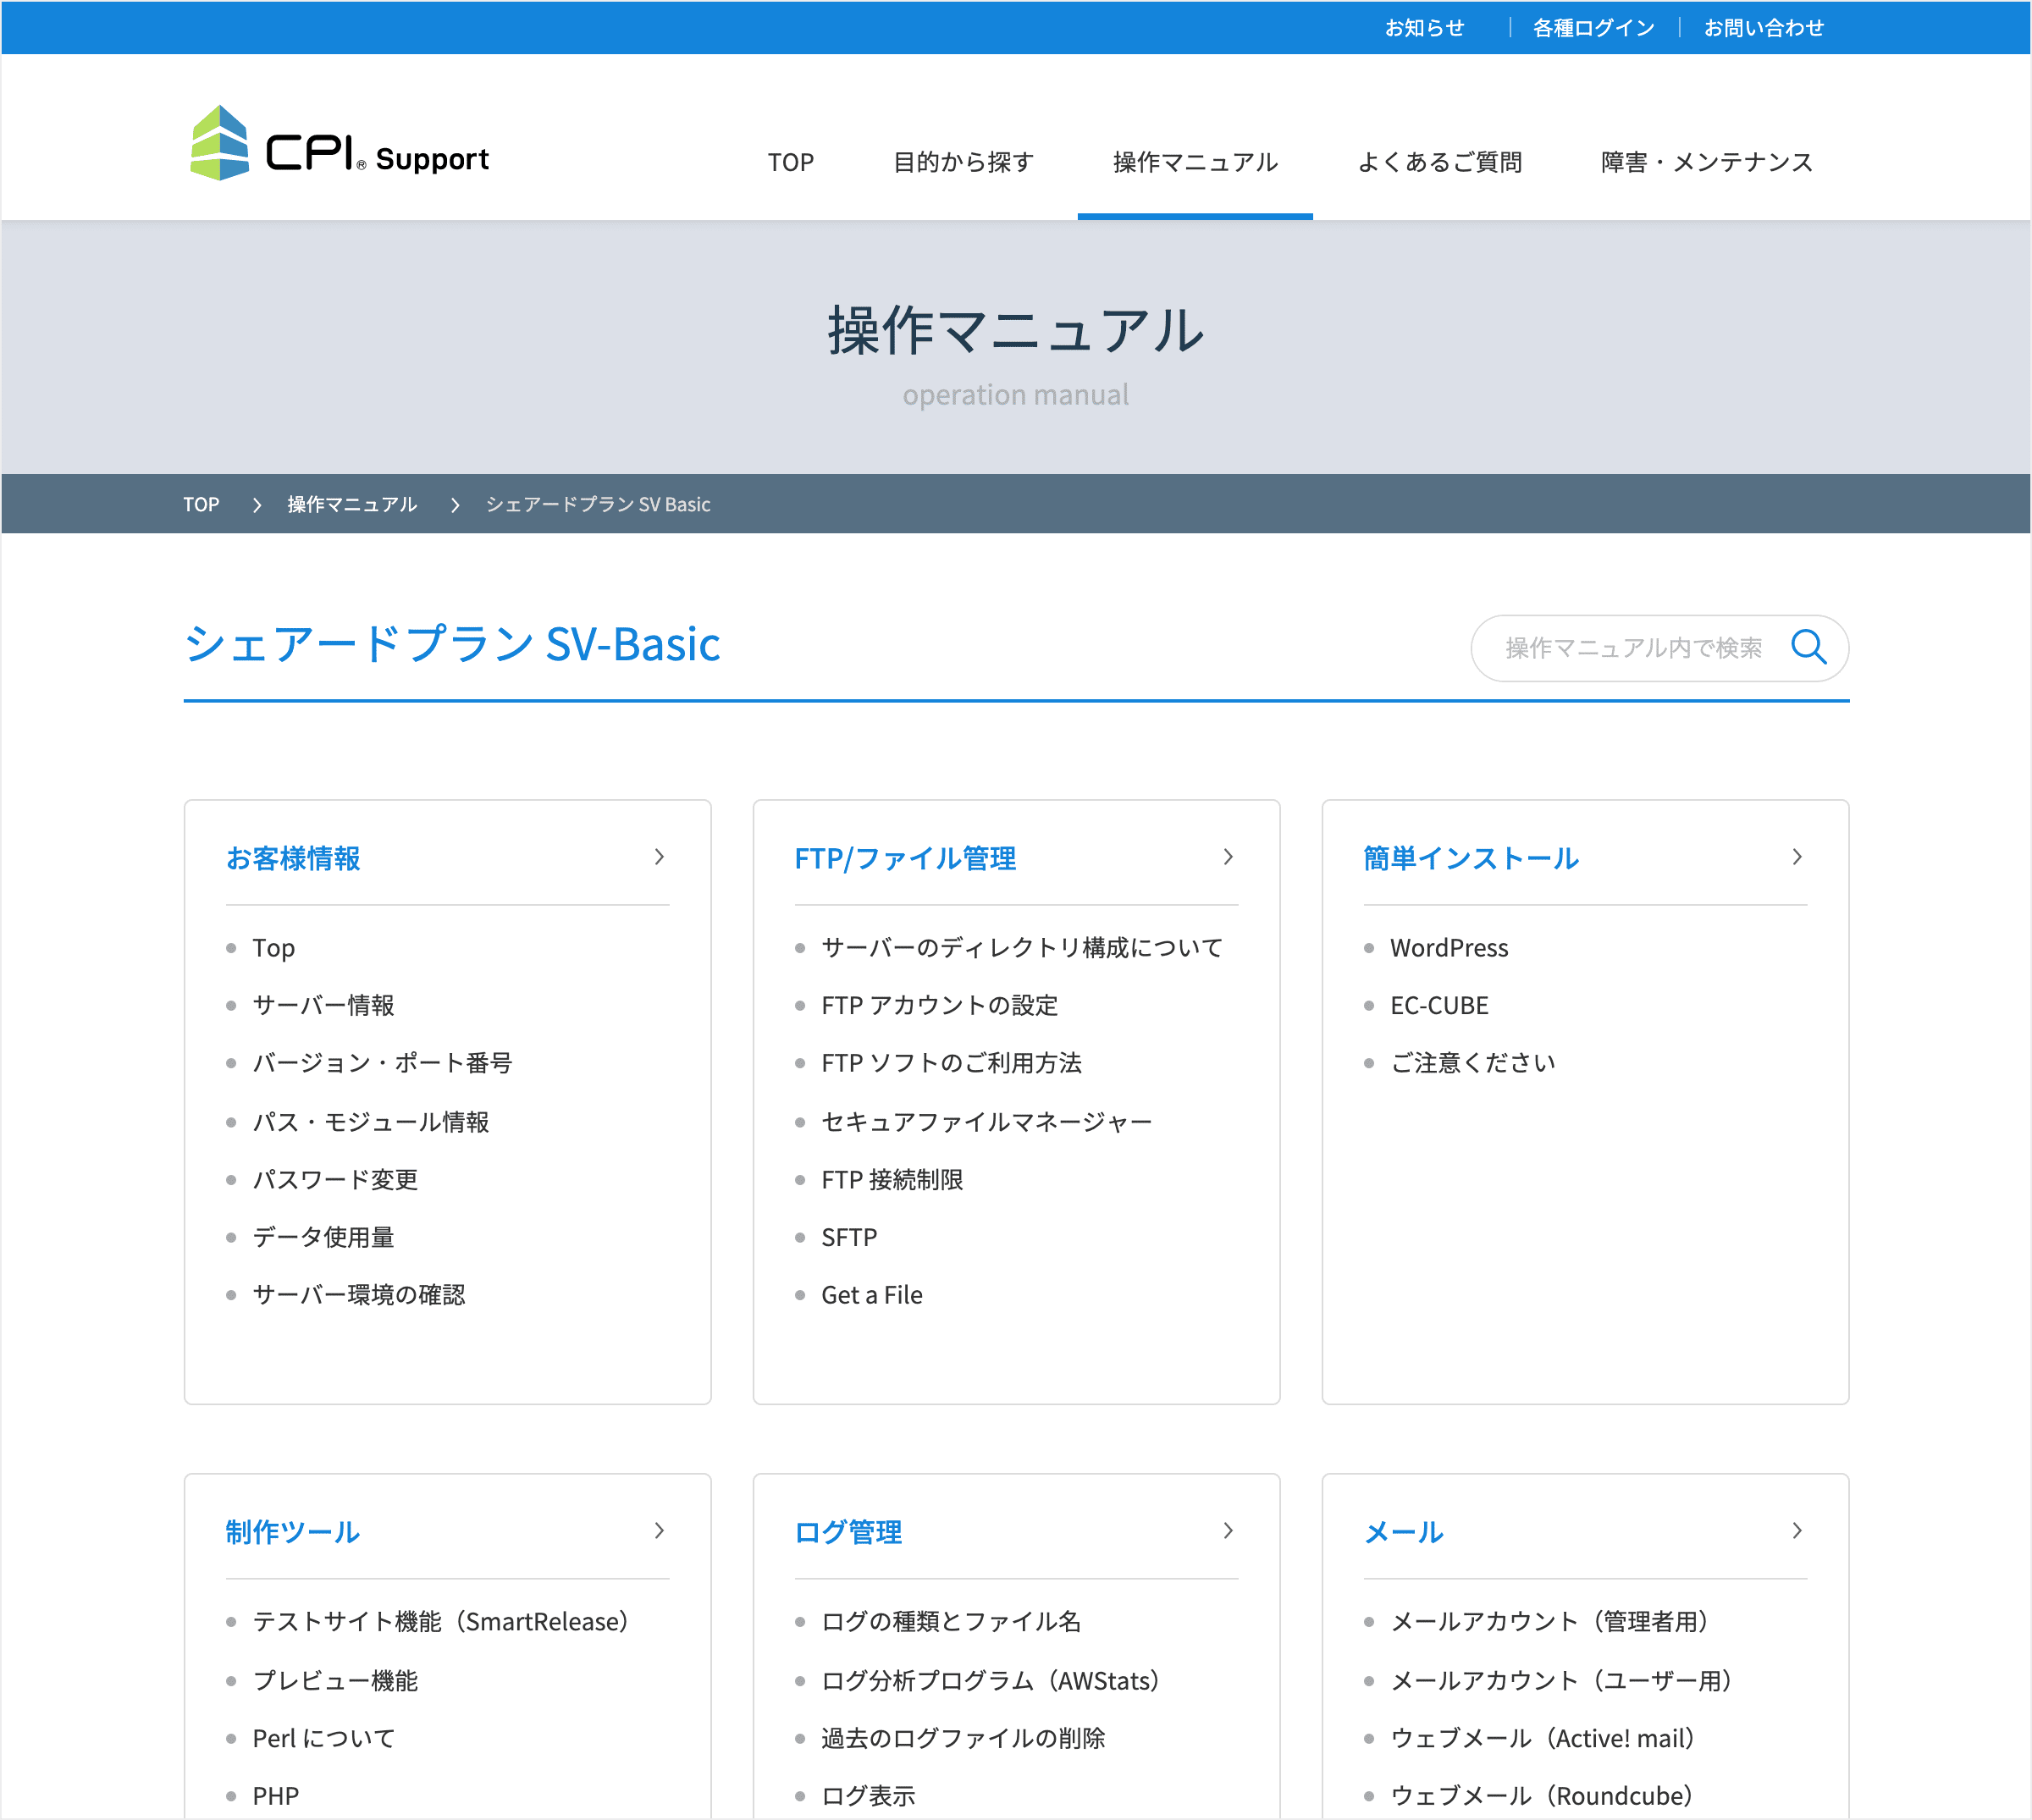Open メールアカウント（管理者用） item
The image size is (2032, 1820).
[x=1549, y=1621]
